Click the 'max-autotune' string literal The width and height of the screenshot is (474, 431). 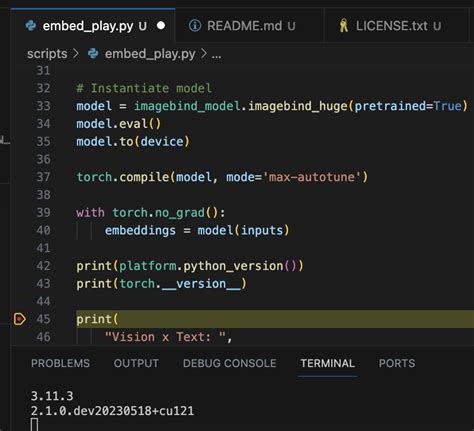point(312,177)
